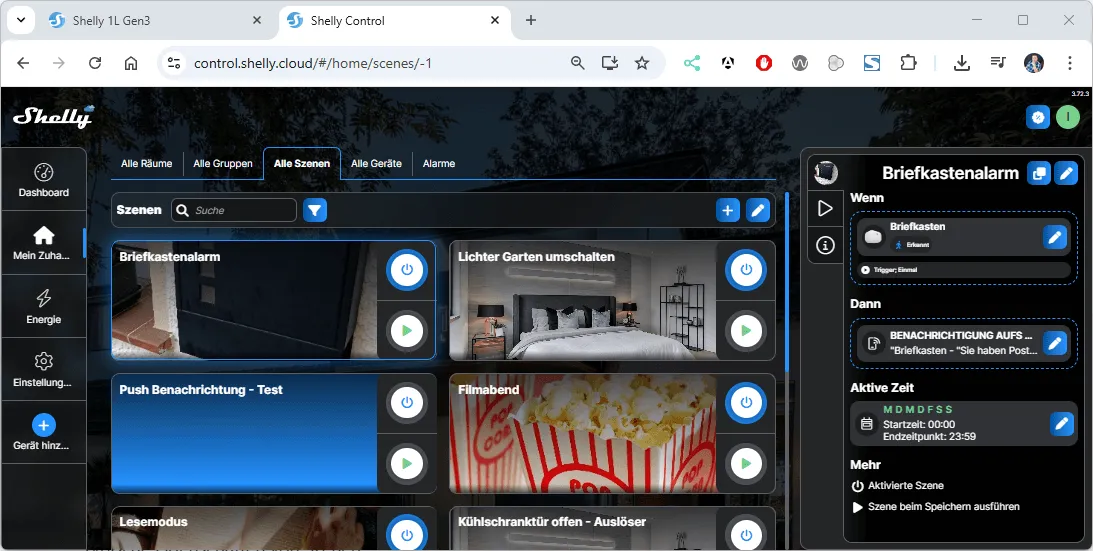Screen dimensions: 1093x551
Task: Click the Briefkasten device name in Wenn
Action: [x=917, y=227]
